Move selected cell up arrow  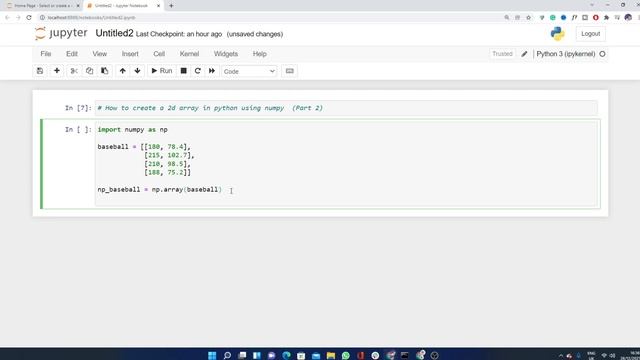[x=122, y=71]
